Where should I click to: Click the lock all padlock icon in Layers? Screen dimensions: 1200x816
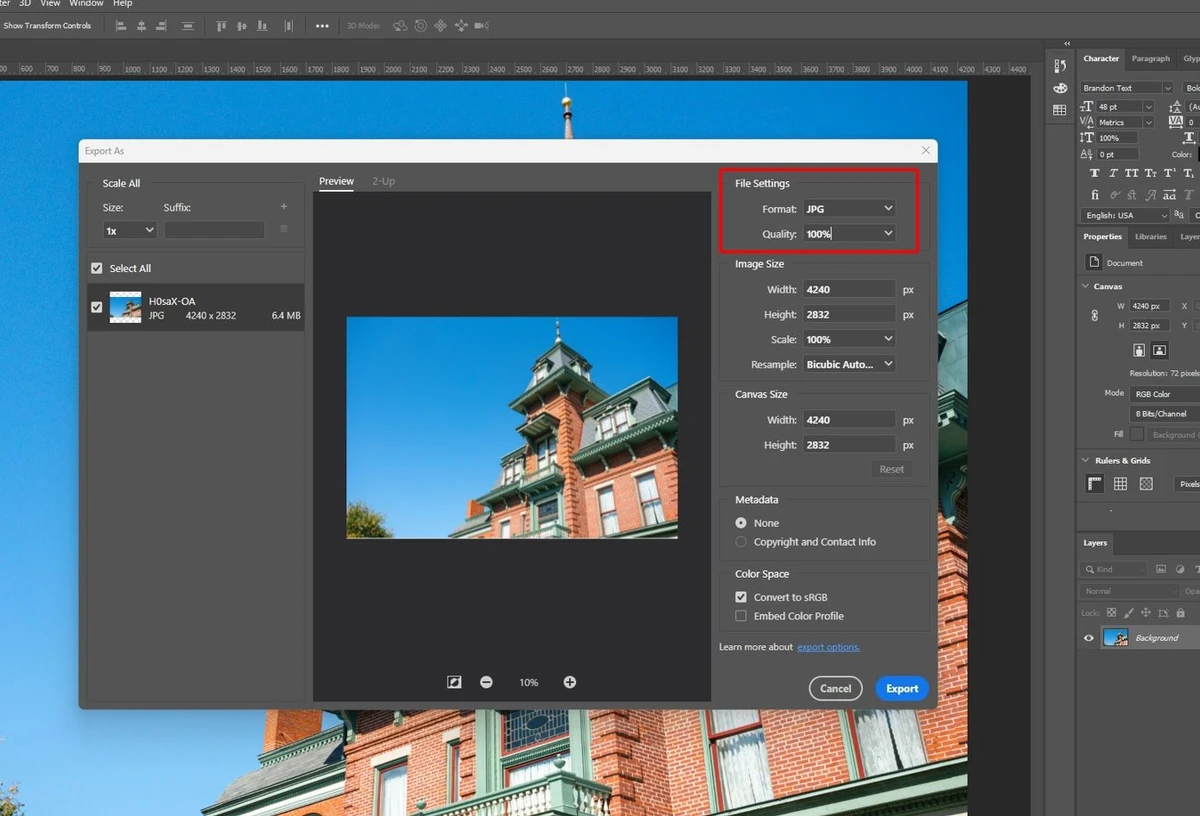pos(1181,613)
